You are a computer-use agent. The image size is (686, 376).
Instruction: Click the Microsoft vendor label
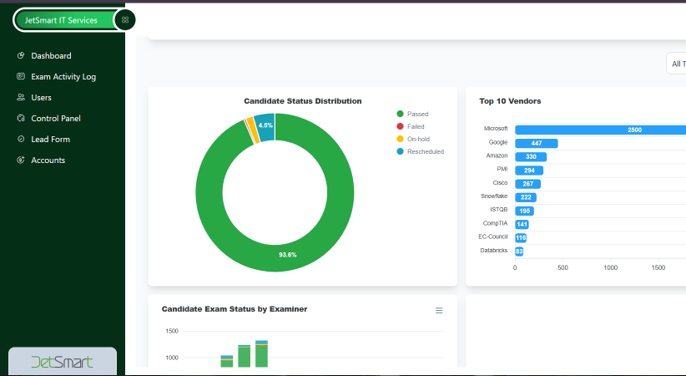(x=496, y=129)
